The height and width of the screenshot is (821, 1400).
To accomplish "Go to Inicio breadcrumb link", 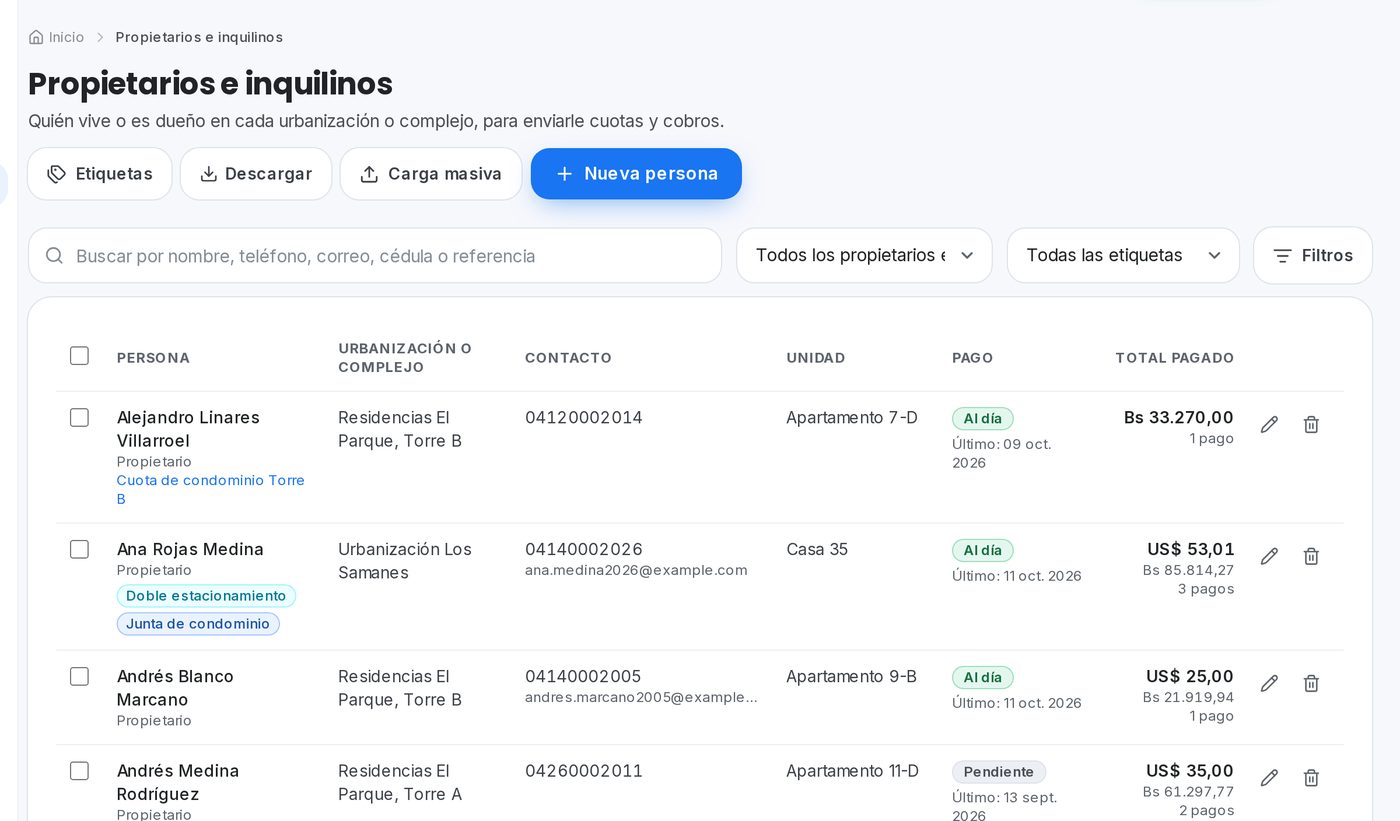I will coord(57,37).
